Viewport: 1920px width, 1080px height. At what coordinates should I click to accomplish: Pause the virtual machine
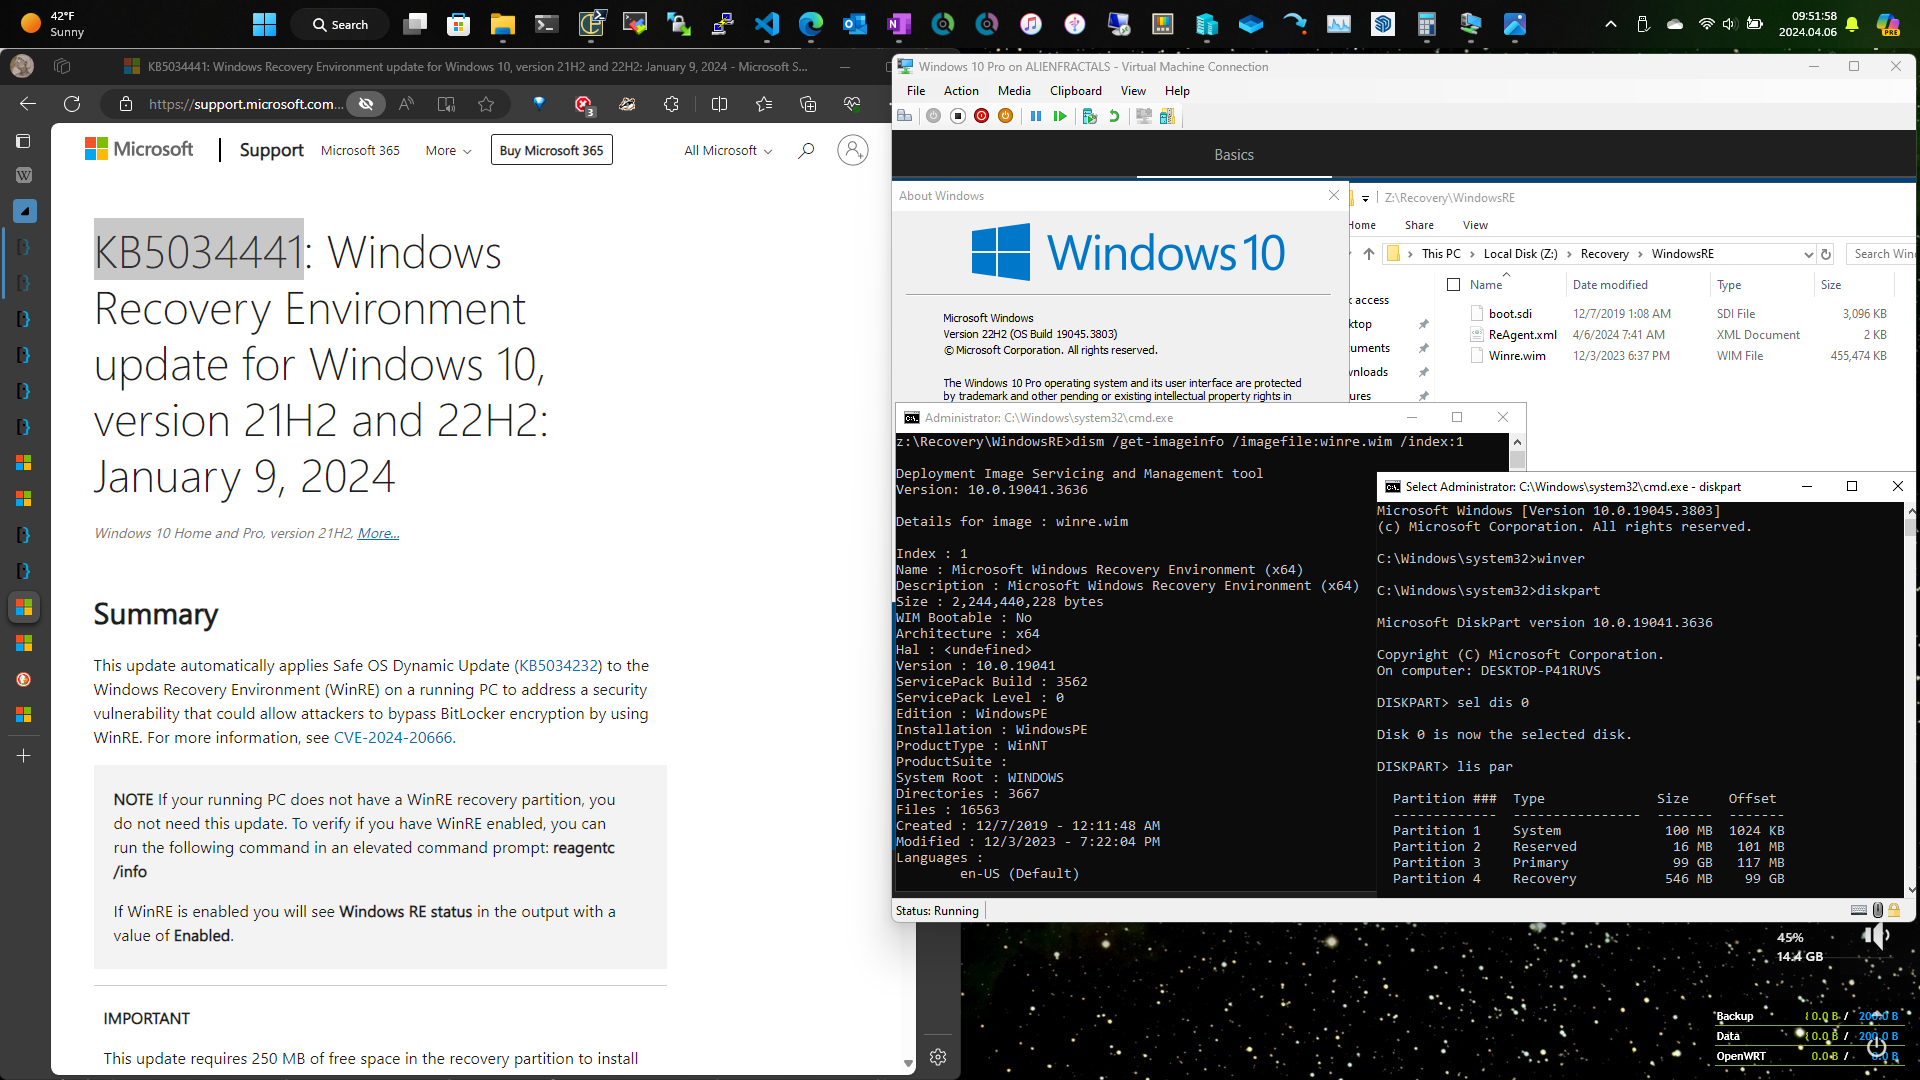point(1036,116)
